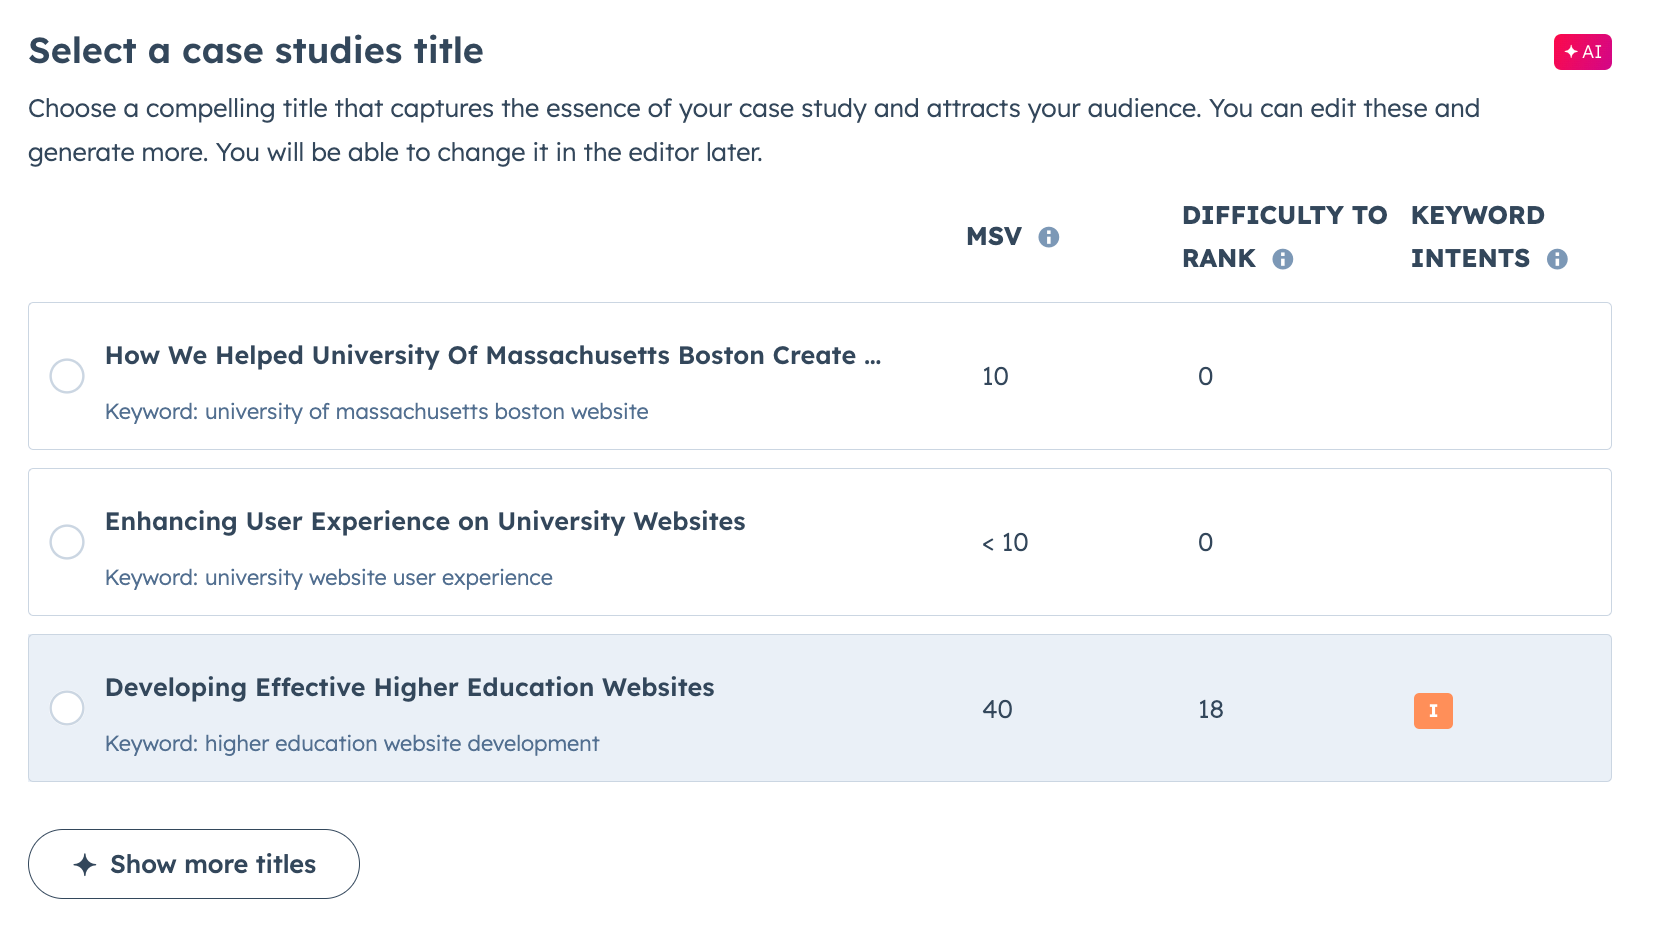The width and height of the screenshot is (1666, 930).
Task: Click keyword higher education website development
Action: (352, 743)
